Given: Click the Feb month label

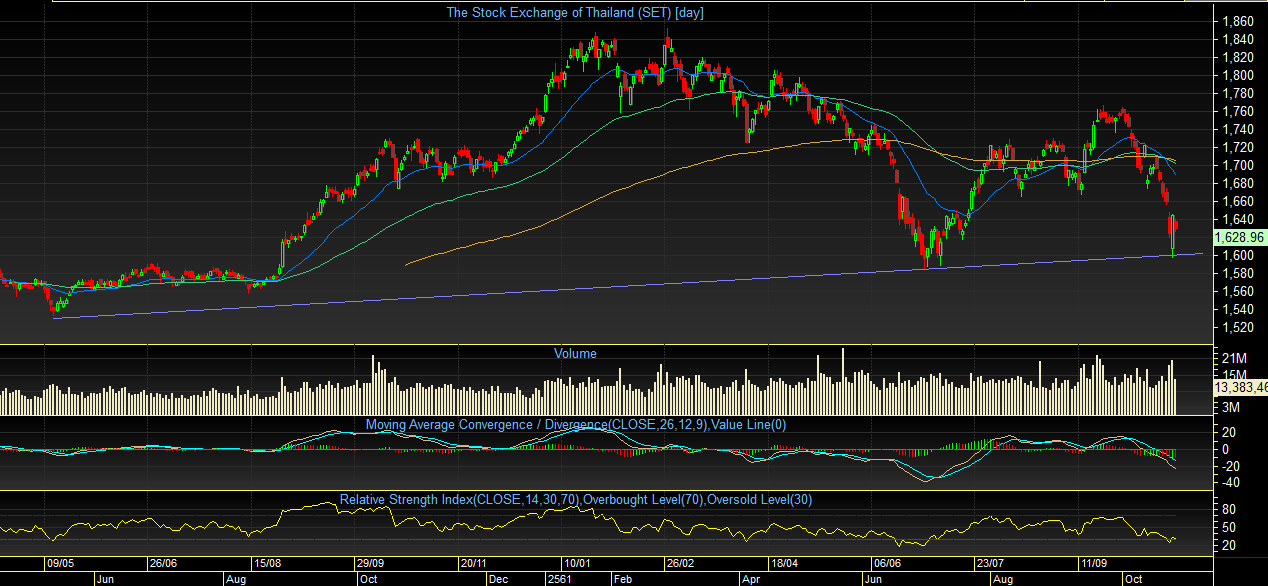Looking at the screenshot, I should [622, 578].
